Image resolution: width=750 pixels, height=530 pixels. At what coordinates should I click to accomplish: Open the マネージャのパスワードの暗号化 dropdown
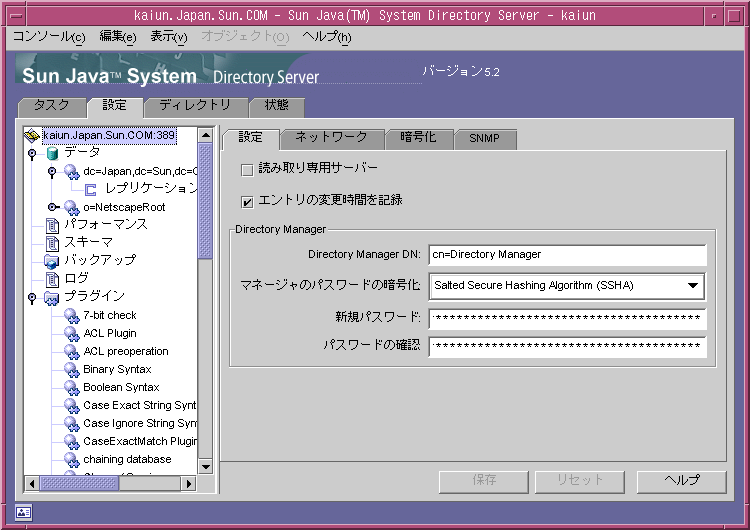pyautogui.click(x=567, y=286)
